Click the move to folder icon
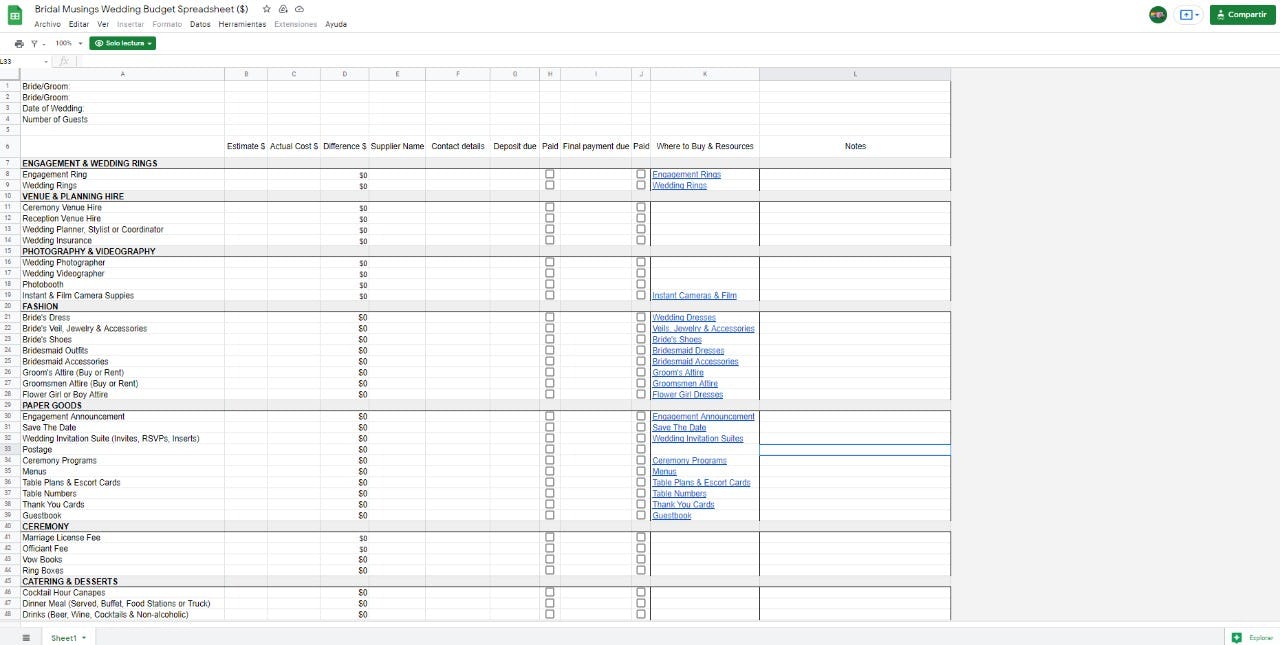 coord(283,9)
